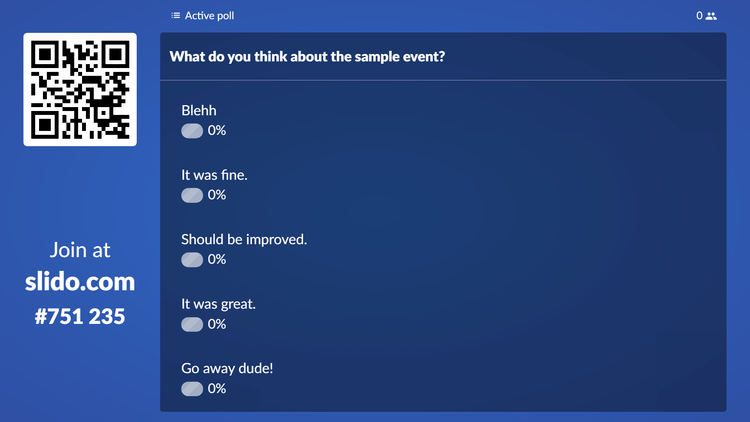The height and width of the screenshot is (422, 750).
Task: Open the slido.com link text
Action: pyautogui.click(x=80, y=282)
